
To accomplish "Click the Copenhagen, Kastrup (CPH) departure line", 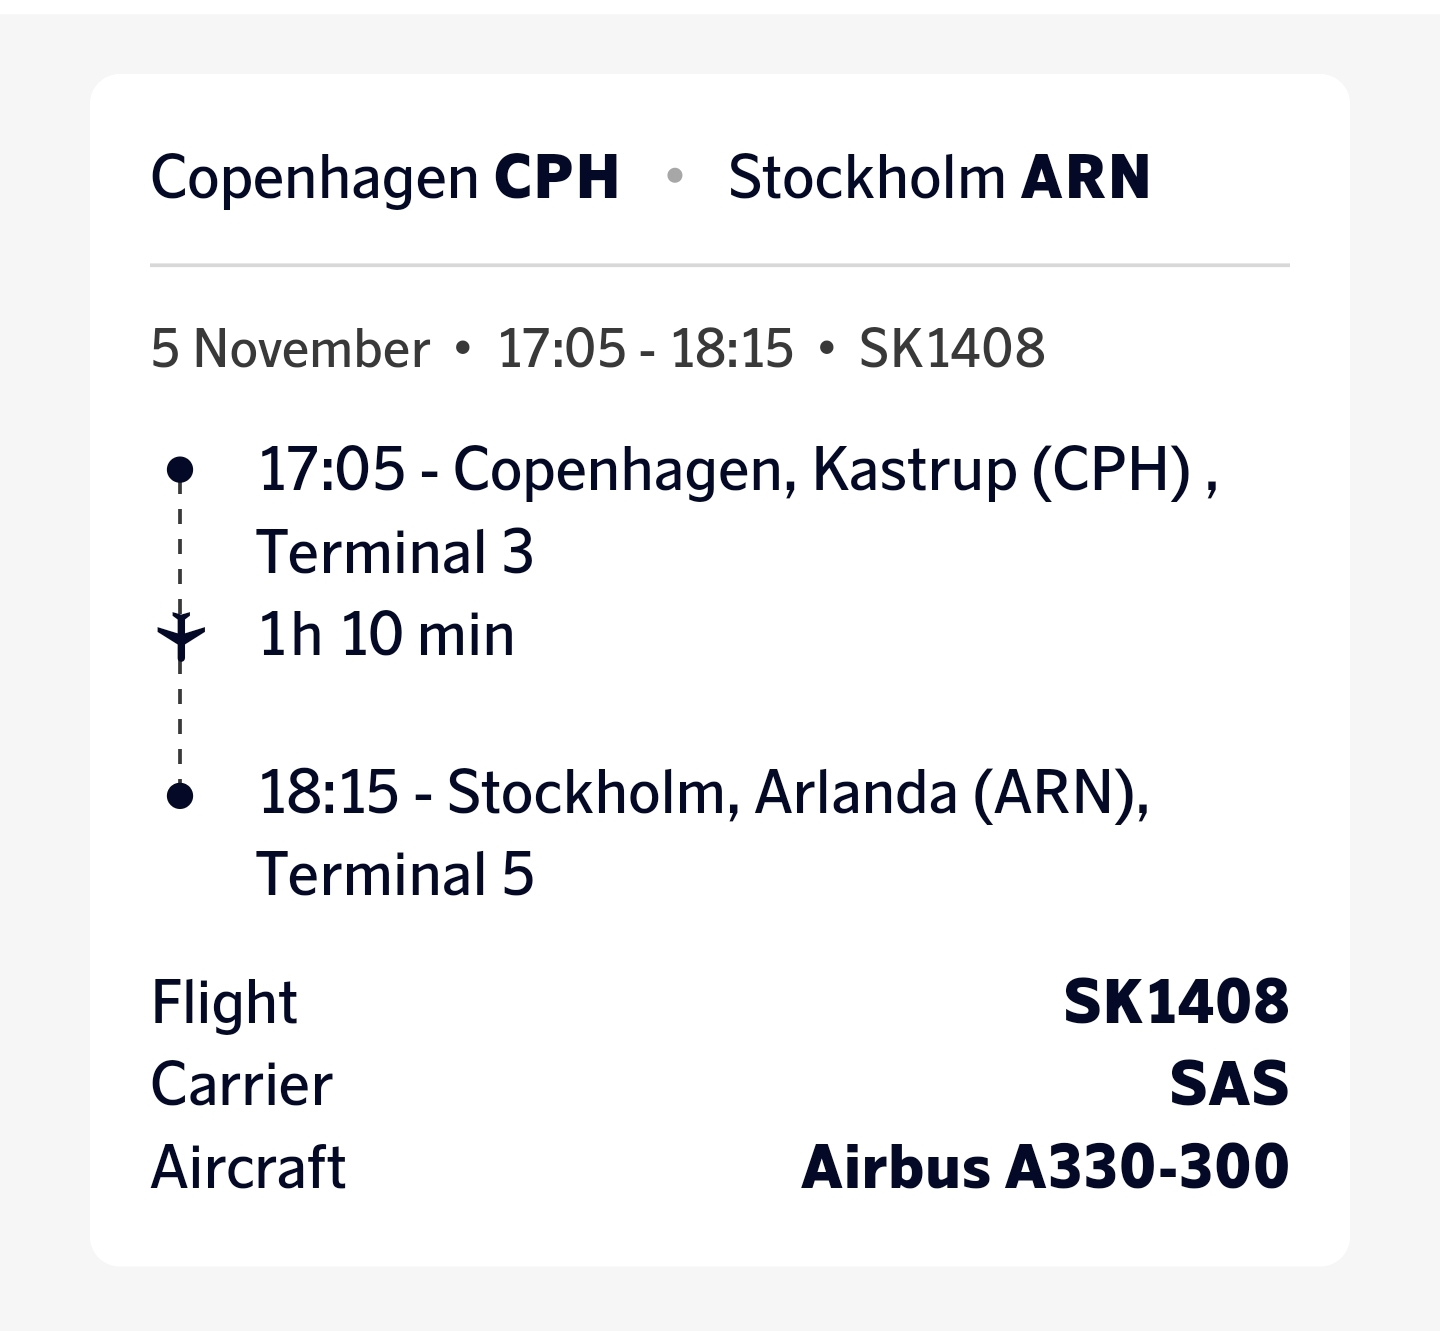I will (x=737, y=469).
